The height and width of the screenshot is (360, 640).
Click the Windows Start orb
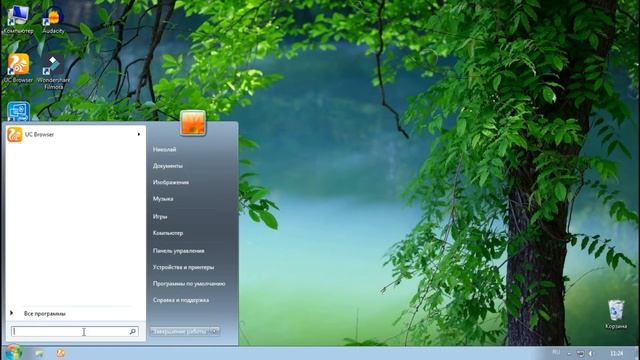(13, 353)
